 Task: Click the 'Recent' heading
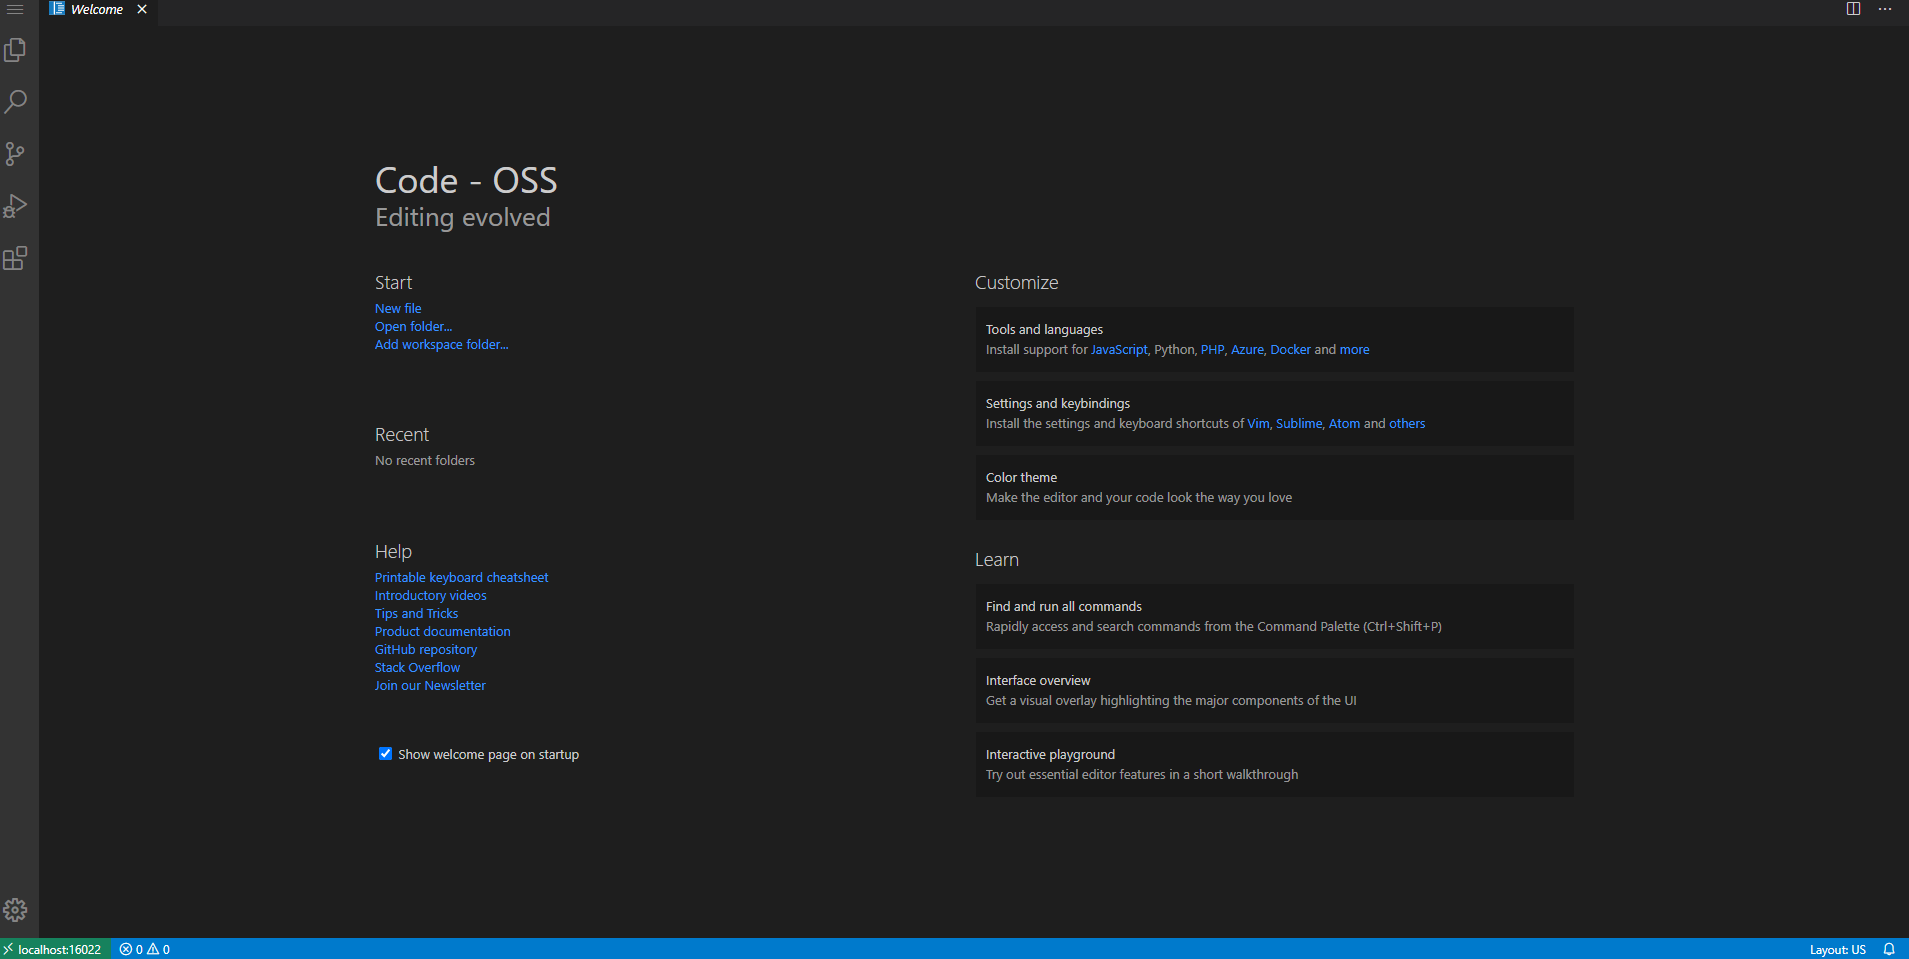[402, 435]
